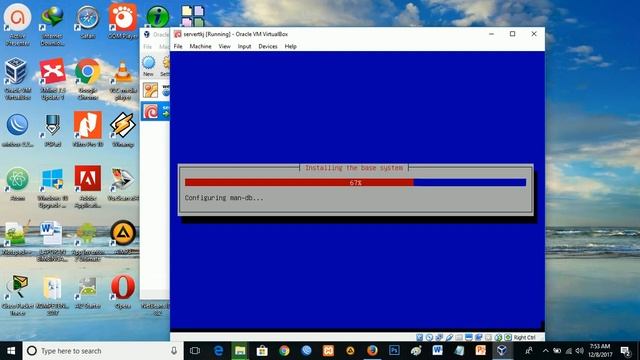Screen dimensions: 640x360
Task: Click the USB pen-shaped status icon
Action: point(449,338)
